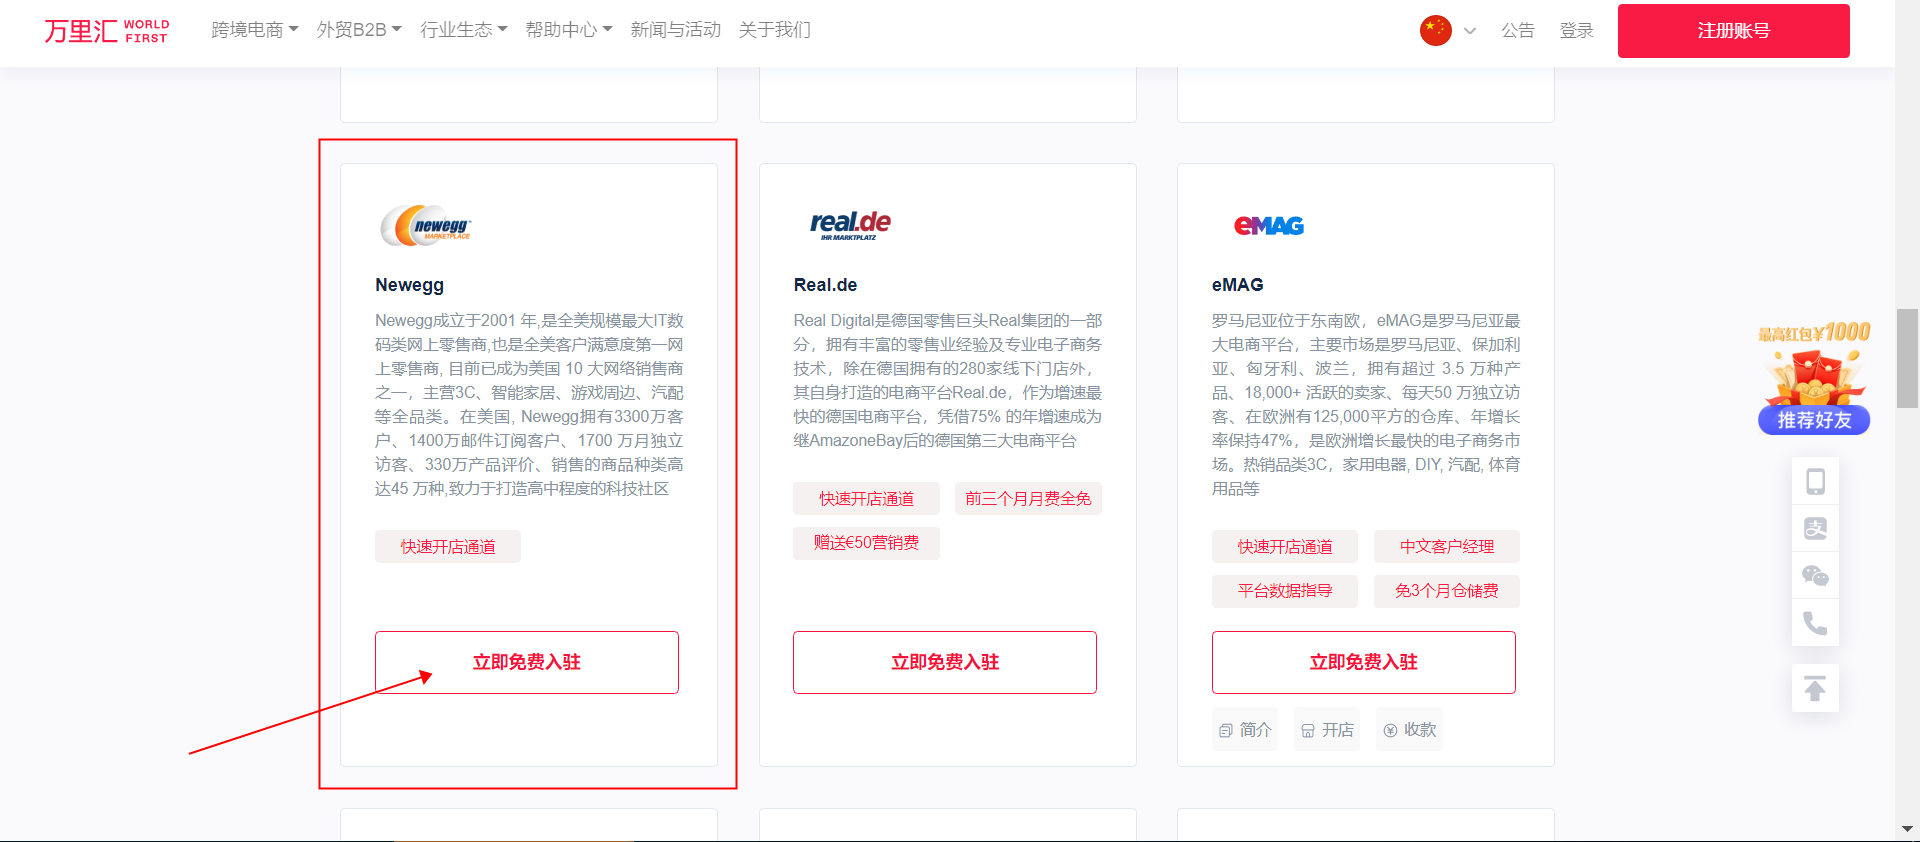Click the China flag language icon

coord(1435,30)
